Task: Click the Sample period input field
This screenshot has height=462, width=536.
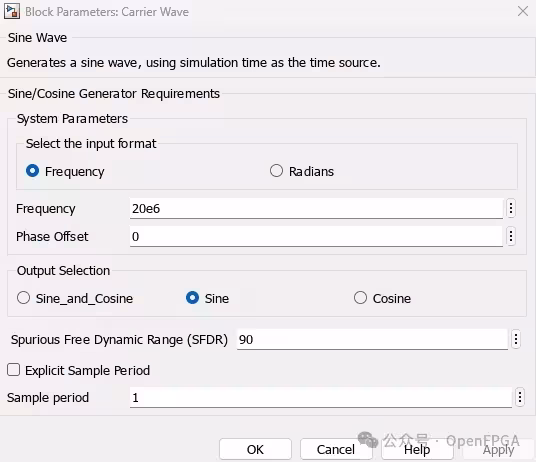Action: click(321, 398)
